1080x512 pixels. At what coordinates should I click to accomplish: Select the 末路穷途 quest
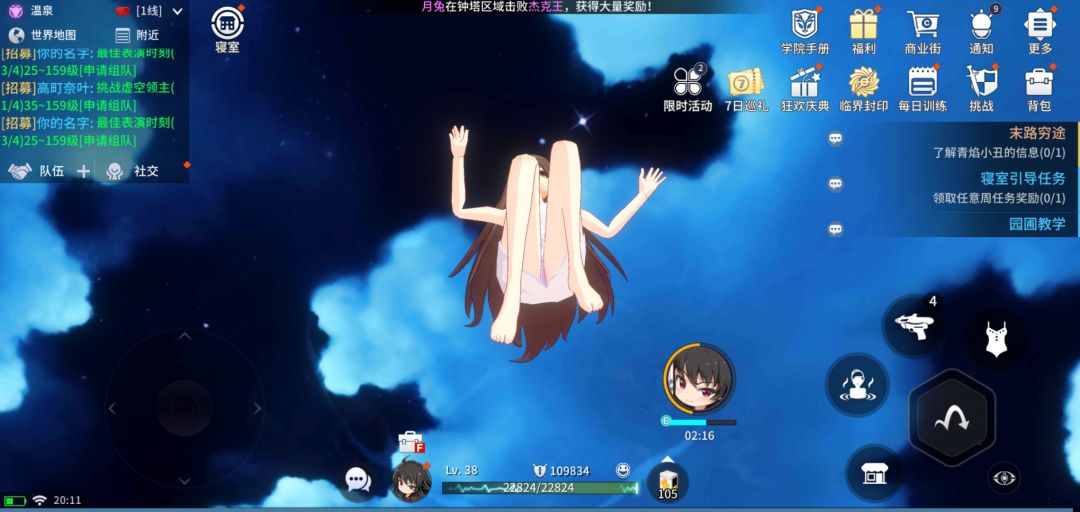coord(1037,133)
